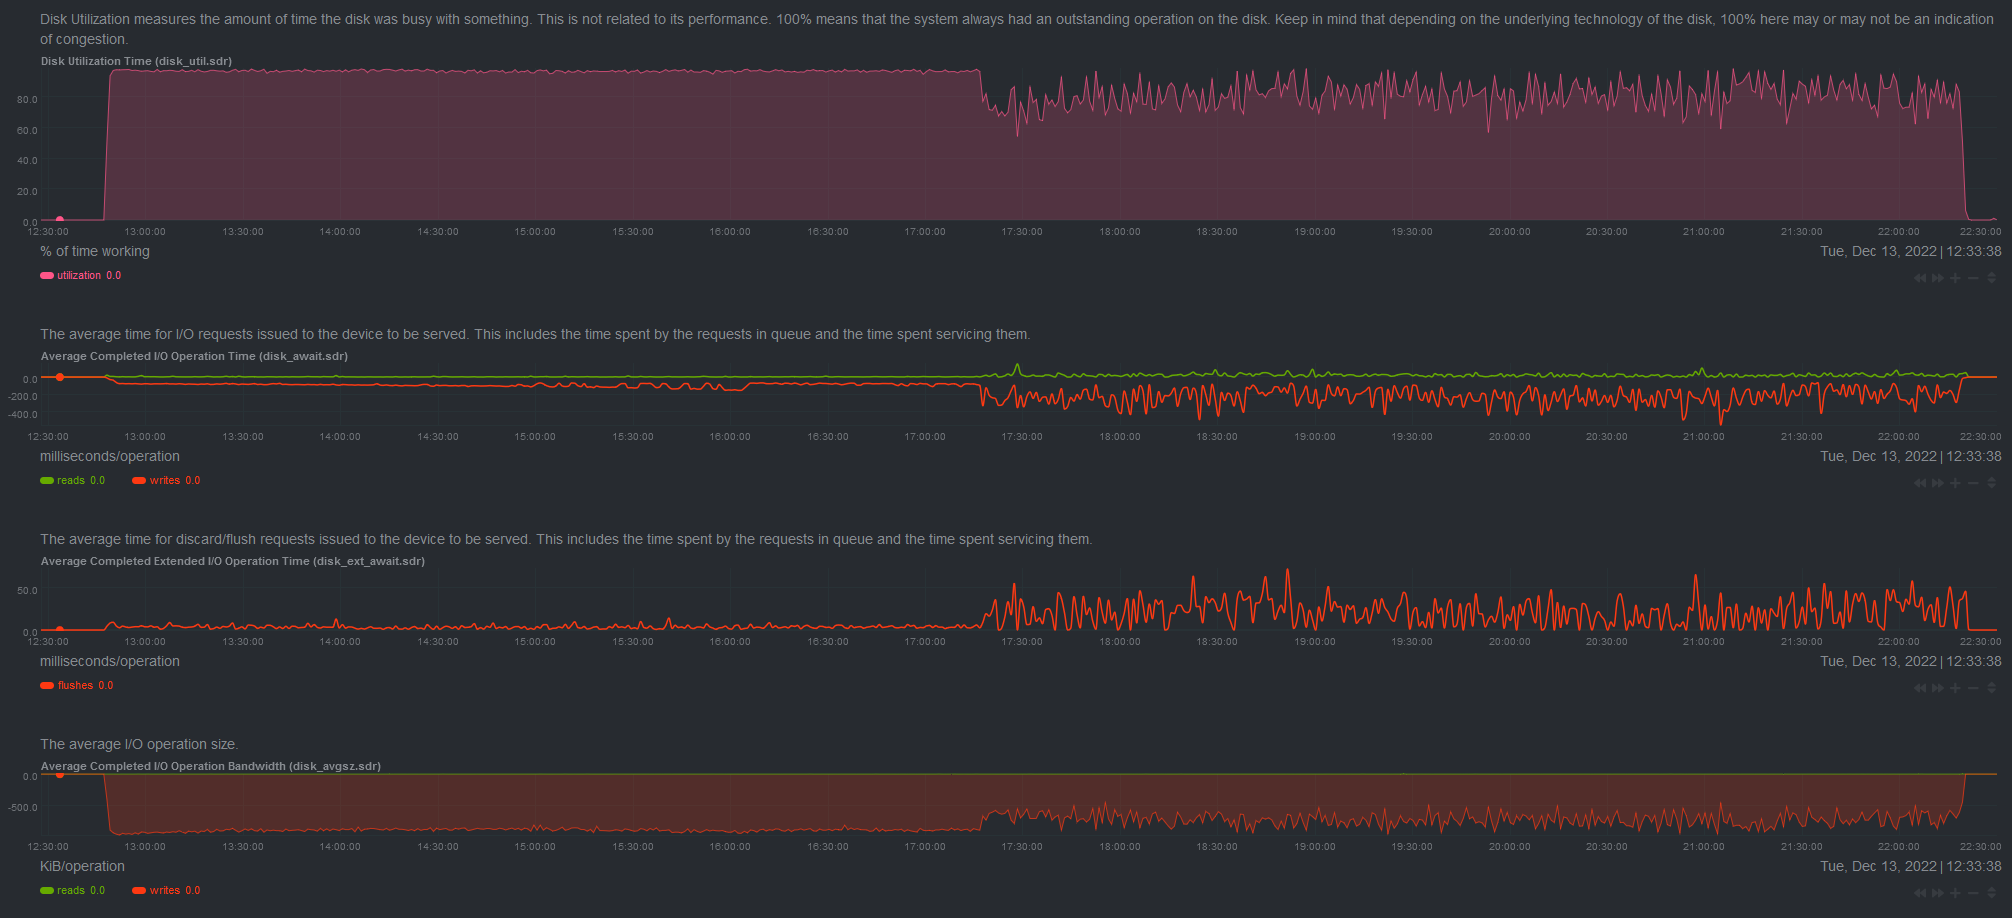Screen dimensions: 2012x918
Task: Zoom in the disk_await chart with plus
Action: click(1955, 483)
